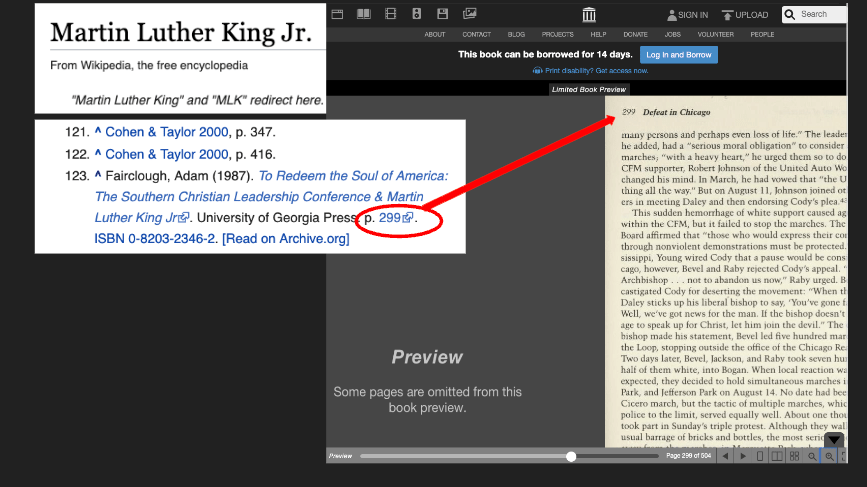
Task: Open the Audio (speaker) media icon
Action: coord(417,14)
